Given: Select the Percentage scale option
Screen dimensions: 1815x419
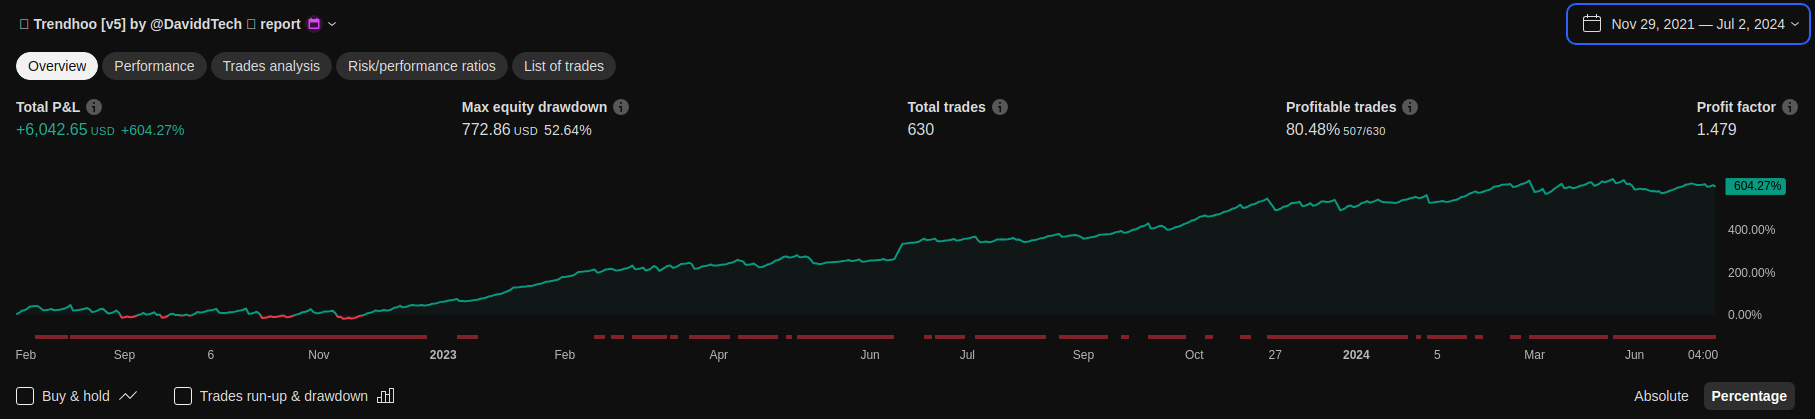Looking at the screenshot, I should (1748, 396).
